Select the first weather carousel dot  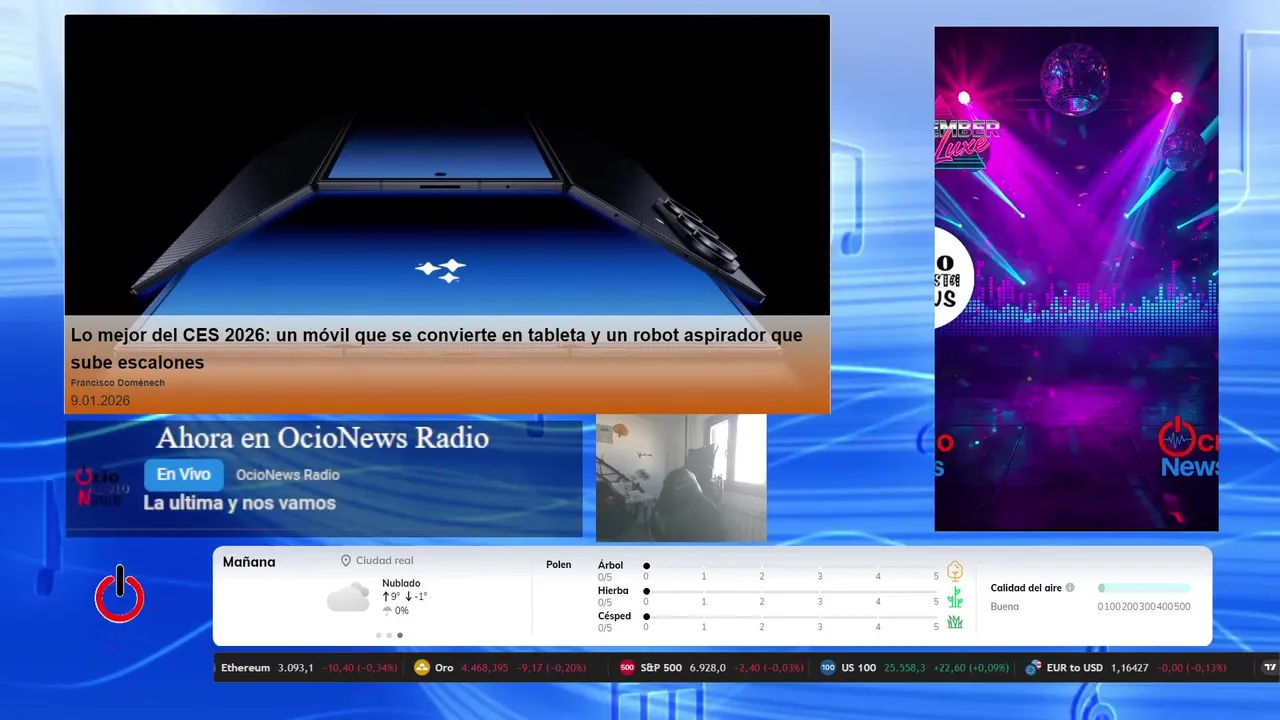tap(378, 635)
